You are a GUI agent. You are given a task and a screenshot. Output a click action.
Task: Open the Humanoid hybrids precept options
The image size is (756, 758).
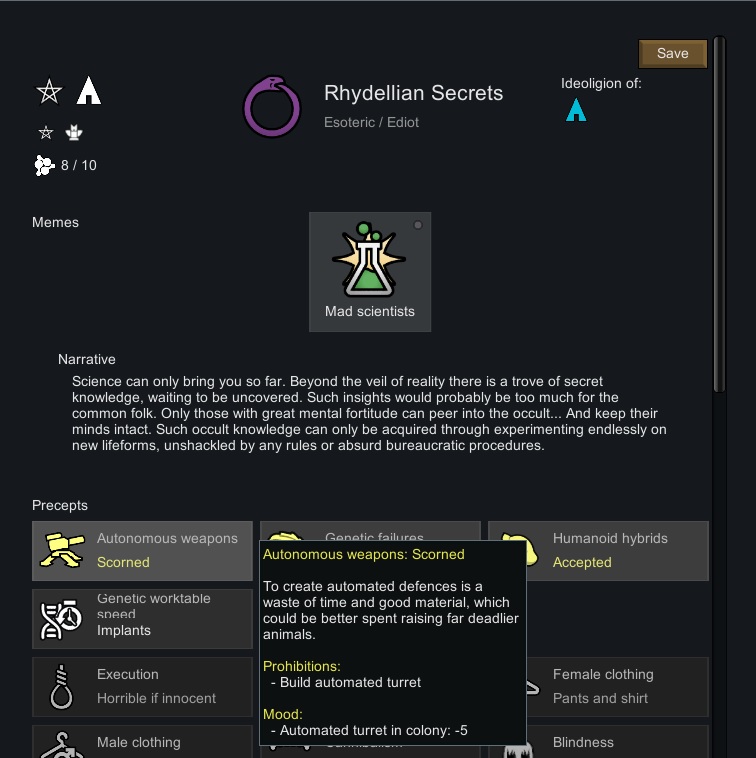pyautogui.click(x=598, y=550)
